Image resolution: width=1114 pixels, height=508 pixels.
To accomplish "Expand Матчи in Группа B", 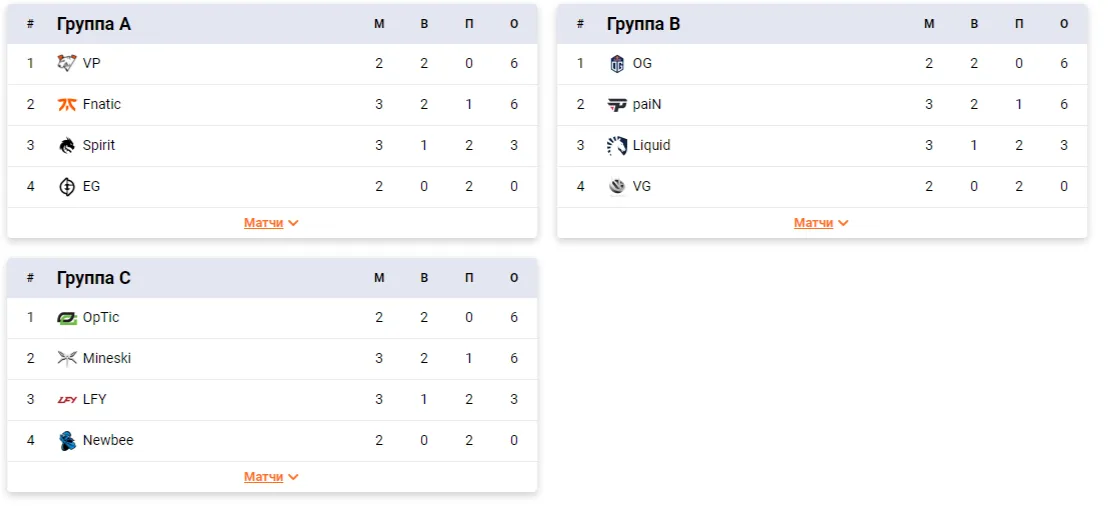I will (x=821, y=223).
